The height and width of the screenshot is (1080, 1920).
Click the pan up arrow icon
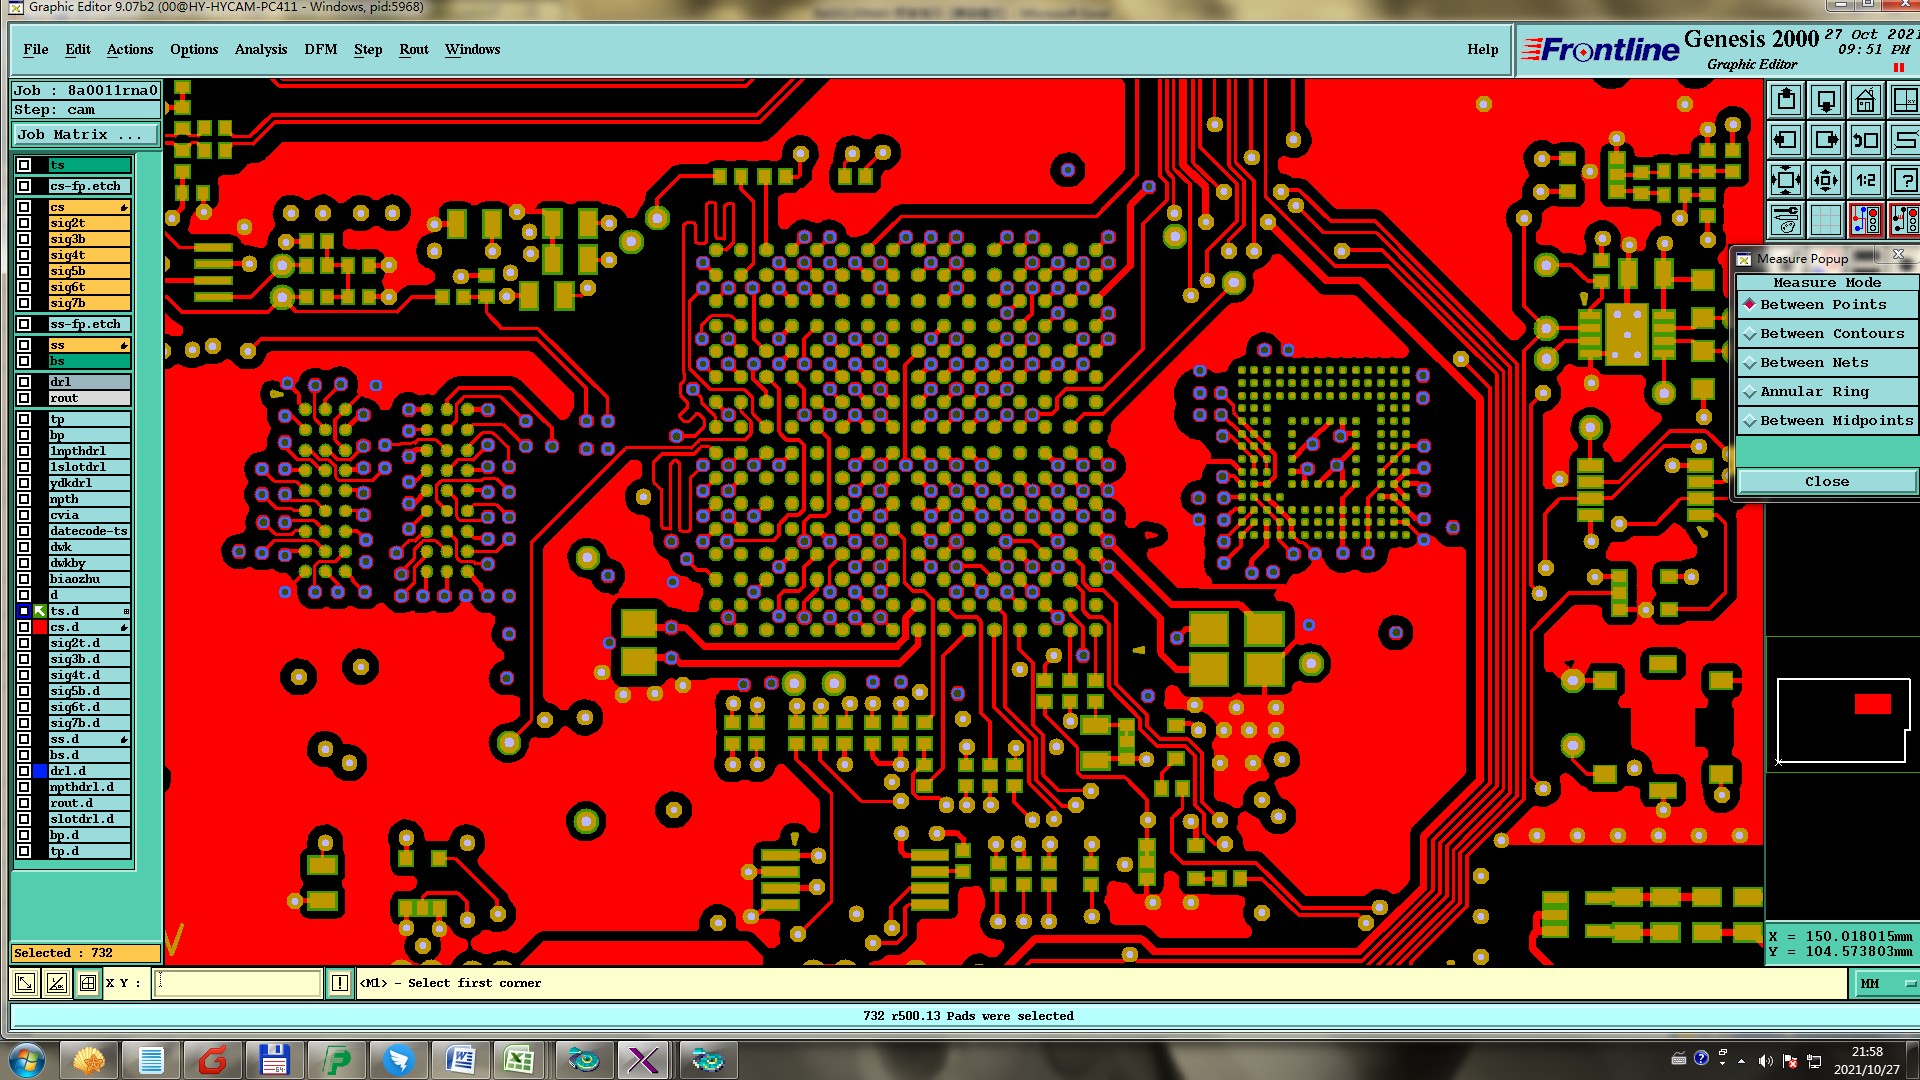1786,101
